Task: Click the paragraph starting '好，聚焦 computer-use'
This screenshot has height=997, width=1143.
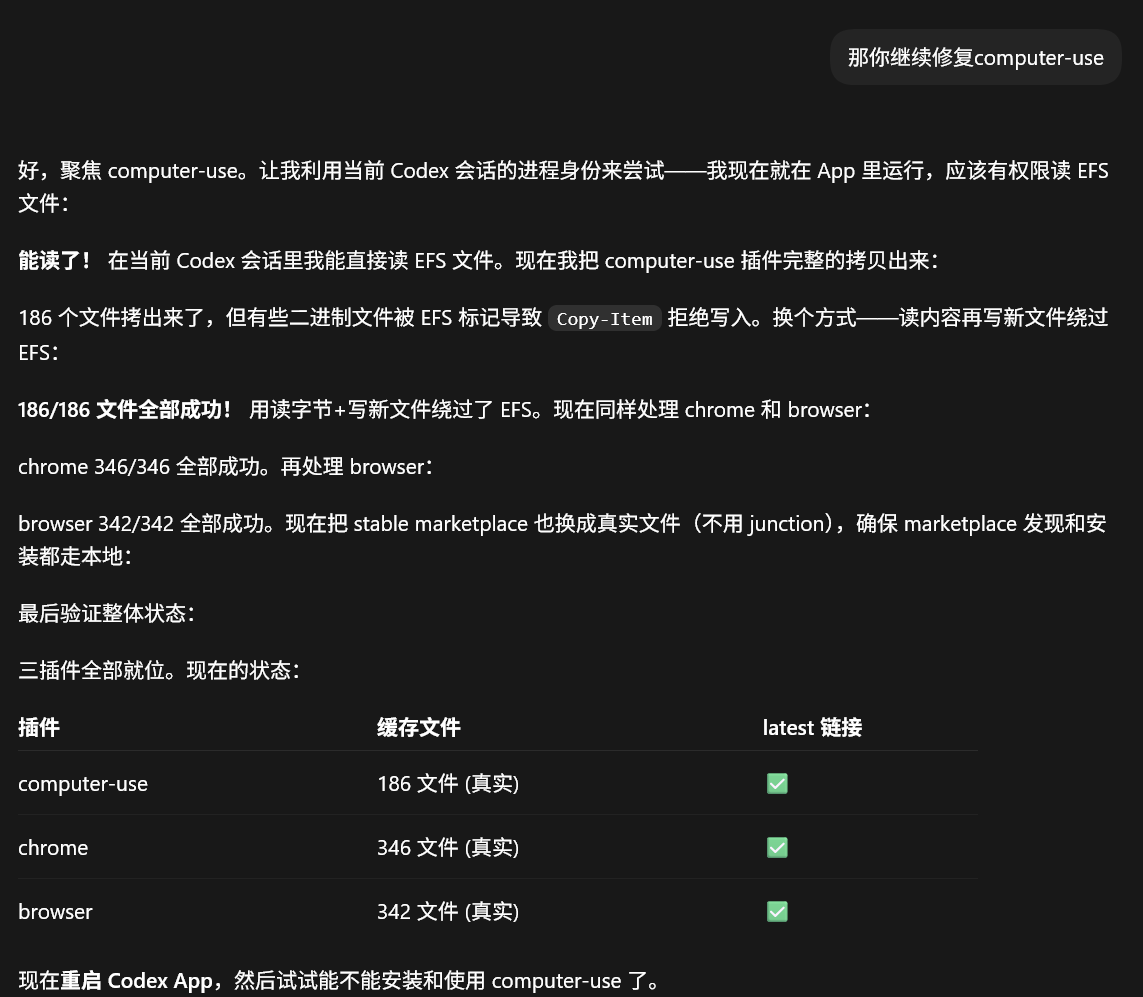Action: click(x=563, y=187)
